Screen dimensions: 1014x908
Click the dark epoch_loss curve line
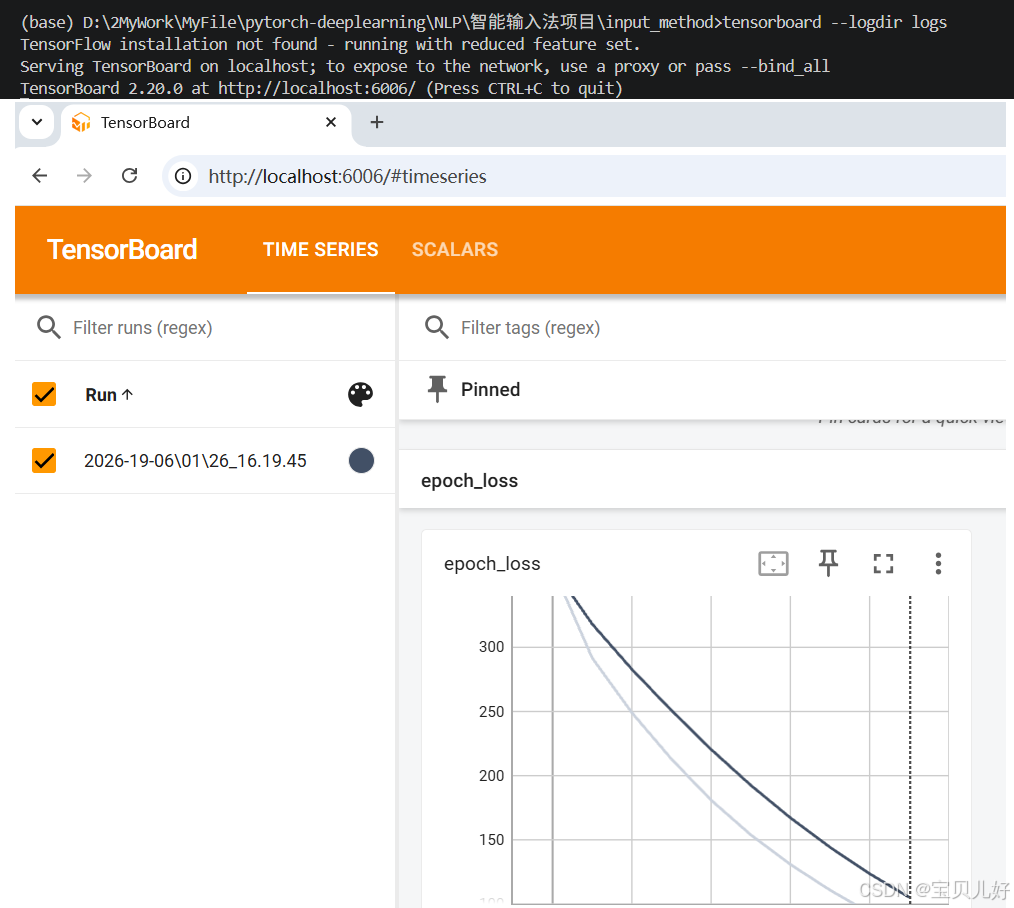pyautogui.click(x=711, y=750)
